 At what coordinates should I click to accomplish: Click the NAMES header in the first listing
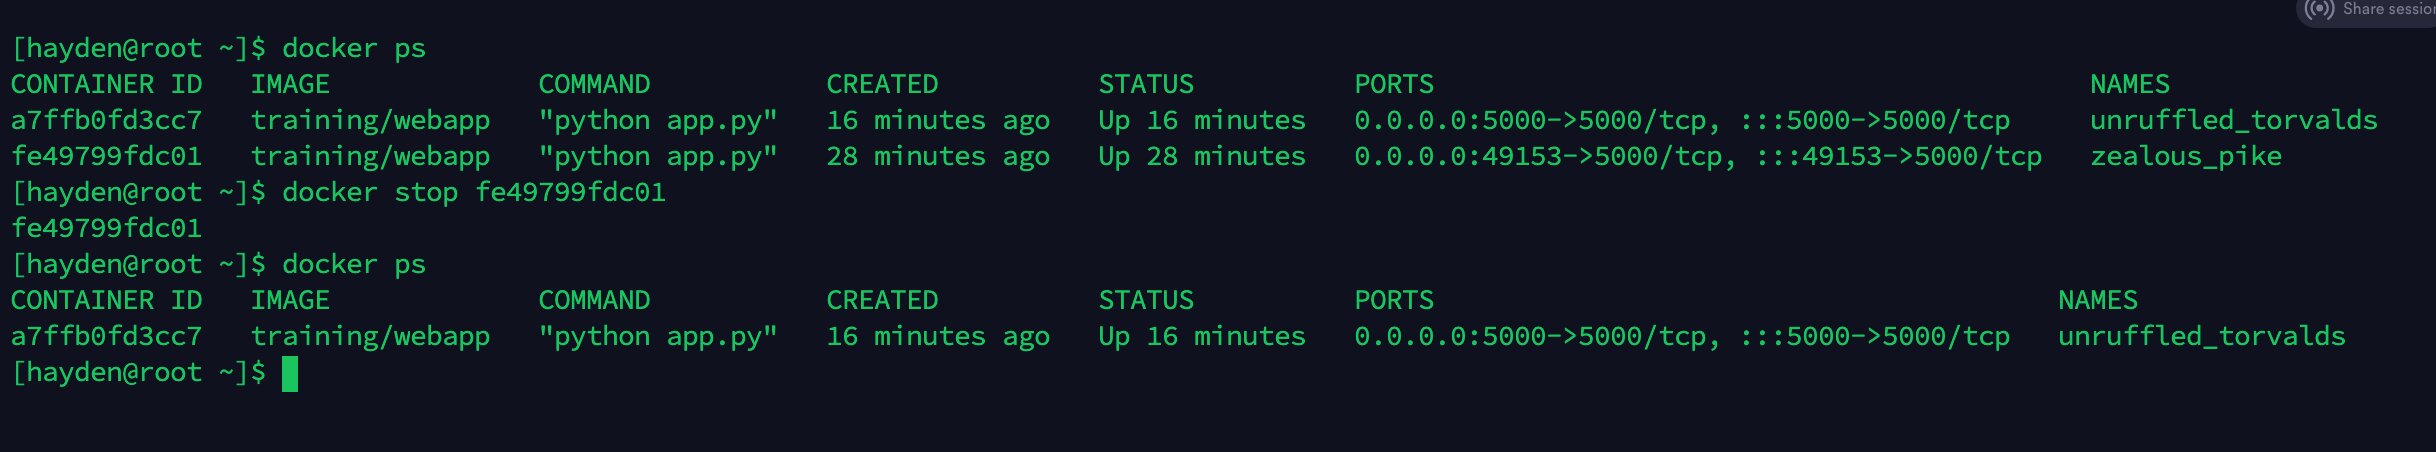(2129, 84)
